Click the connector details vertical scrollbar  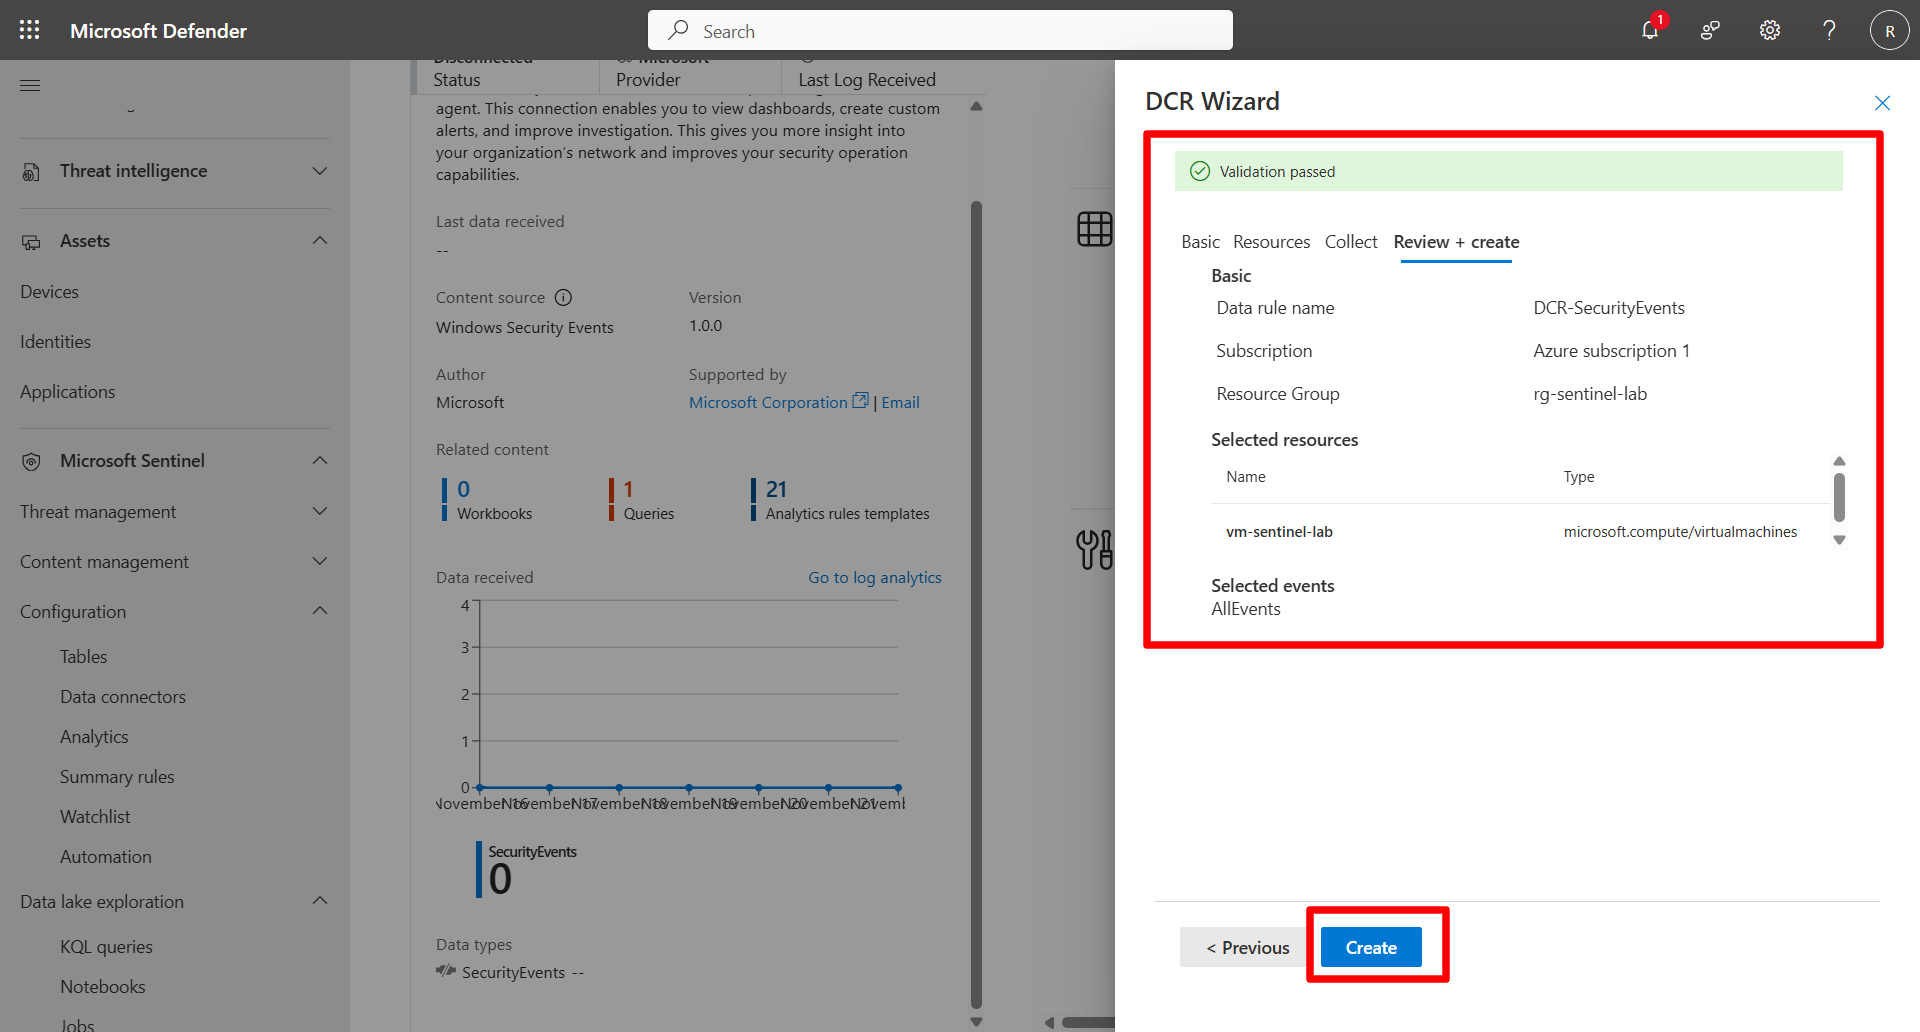point(976,605)
